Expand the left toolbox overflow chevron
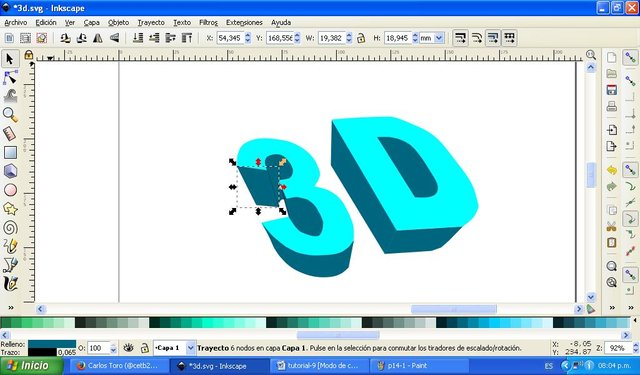 pos(11,308)
